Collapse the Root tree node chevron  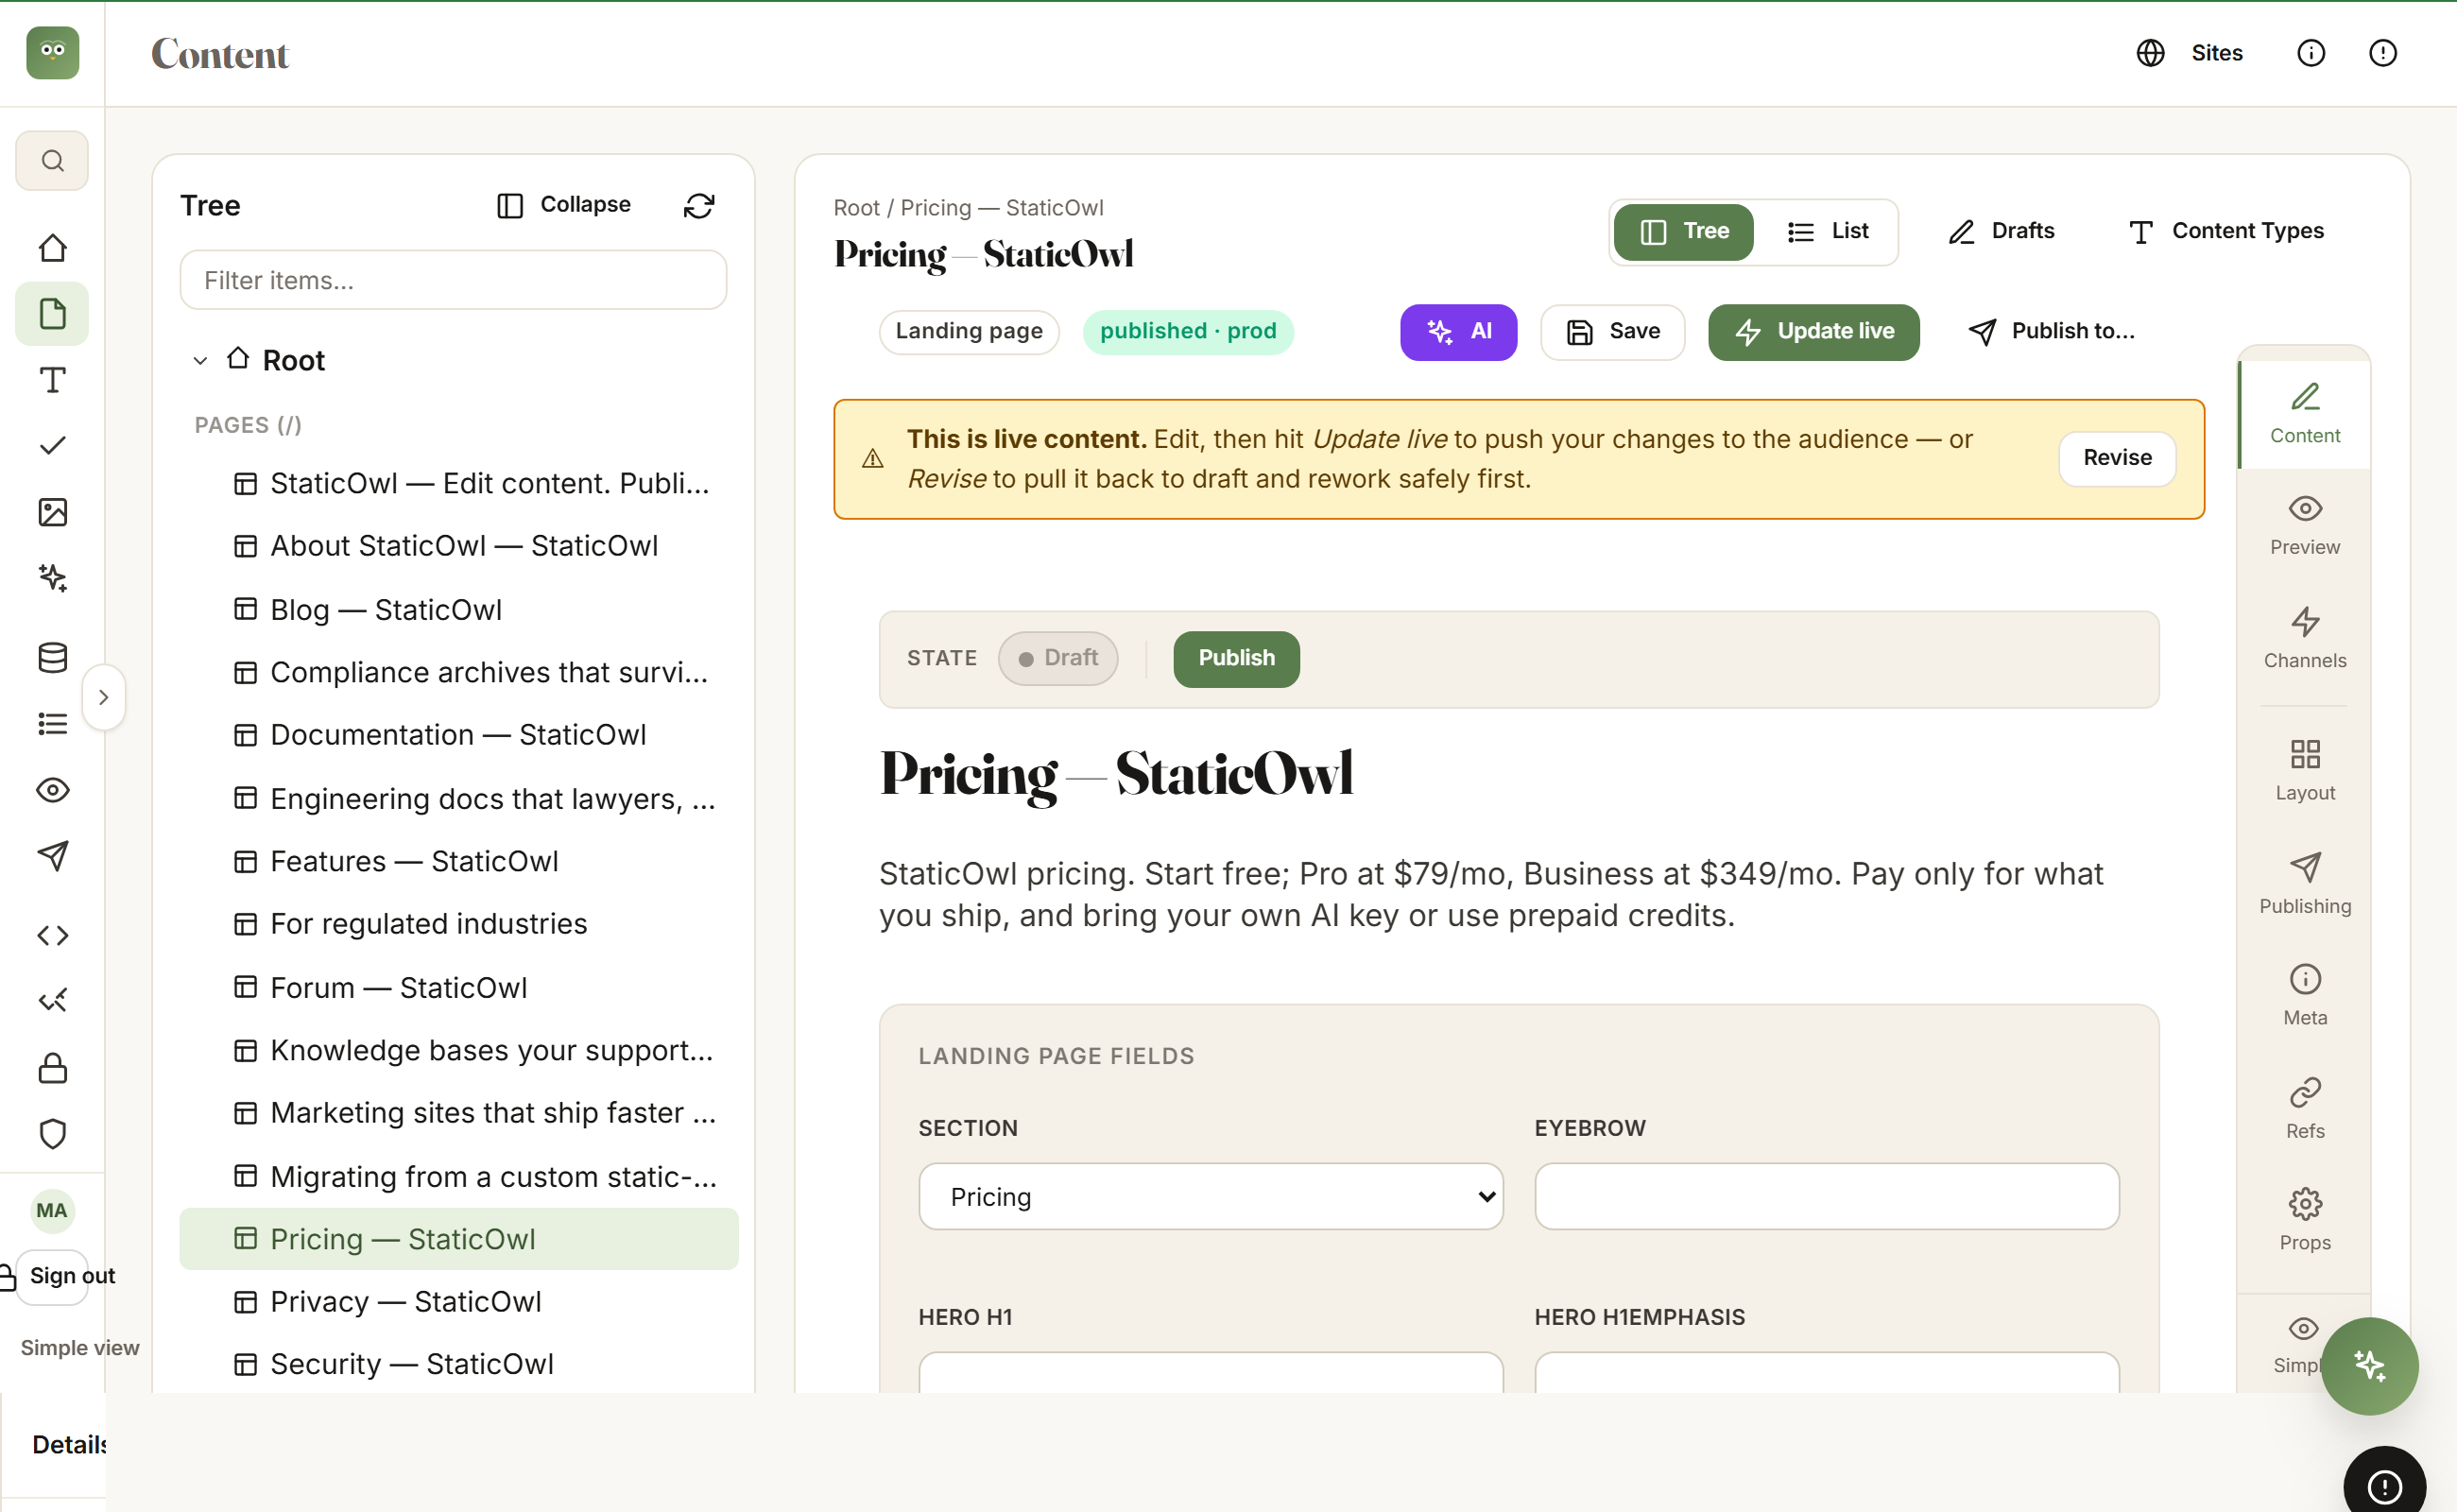200,360
